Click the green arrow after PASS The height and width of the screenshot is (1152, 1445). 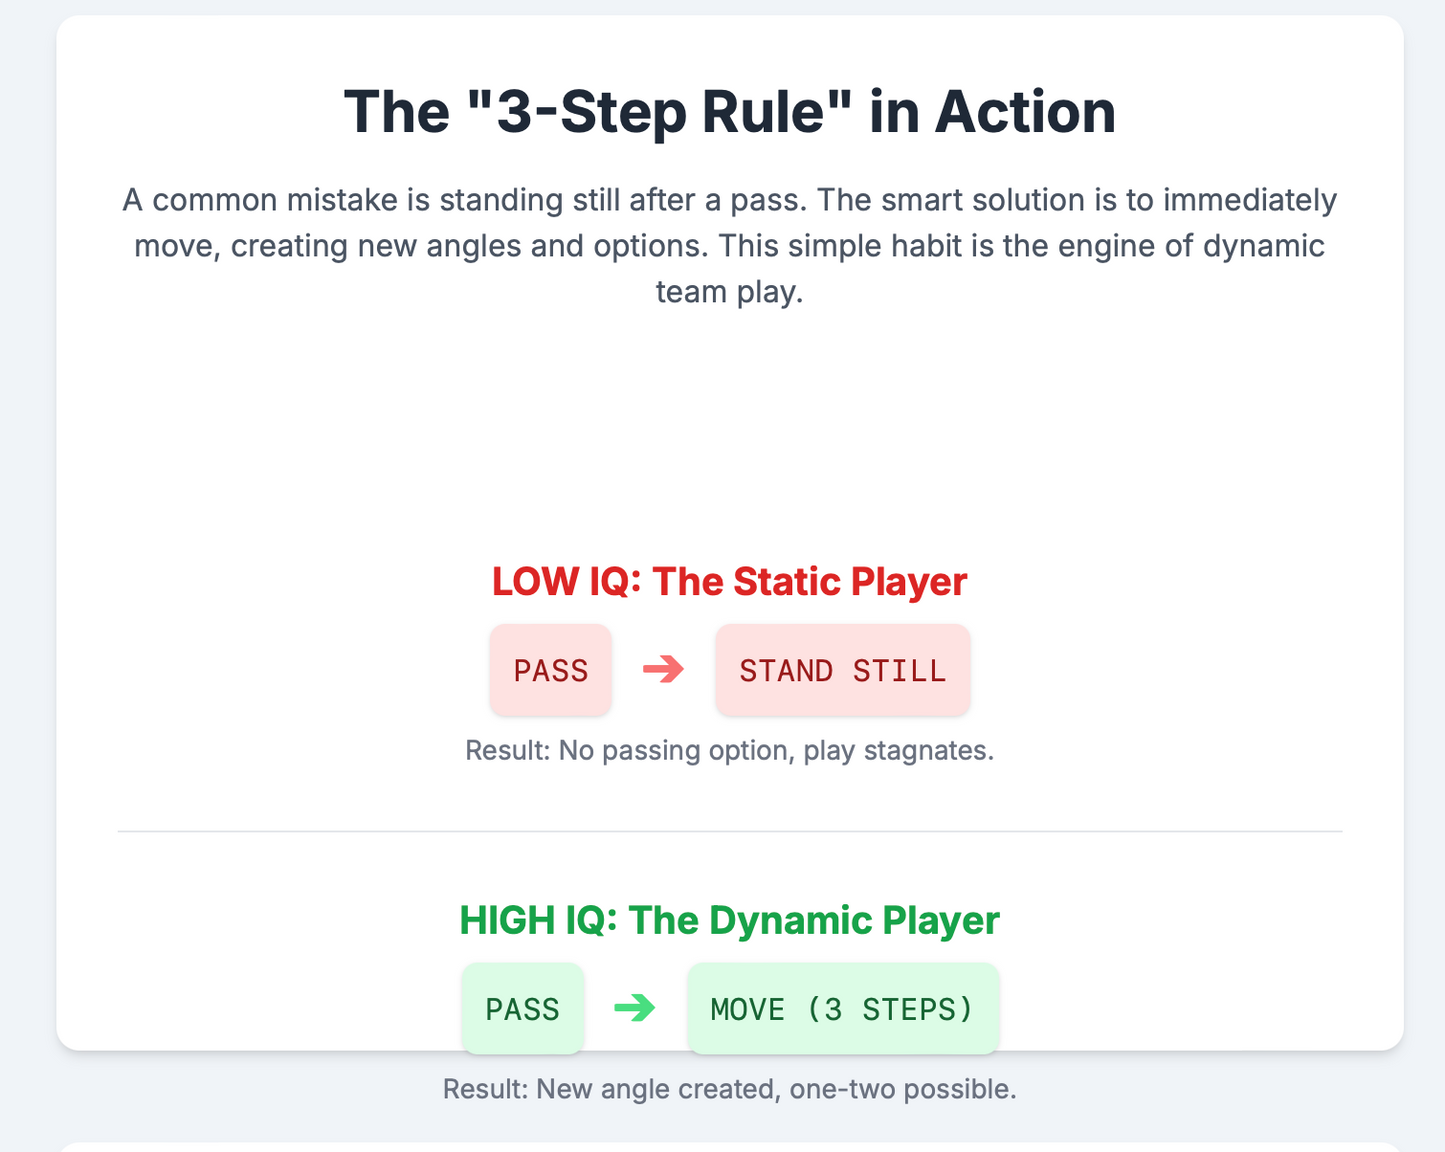(635, 1008)
